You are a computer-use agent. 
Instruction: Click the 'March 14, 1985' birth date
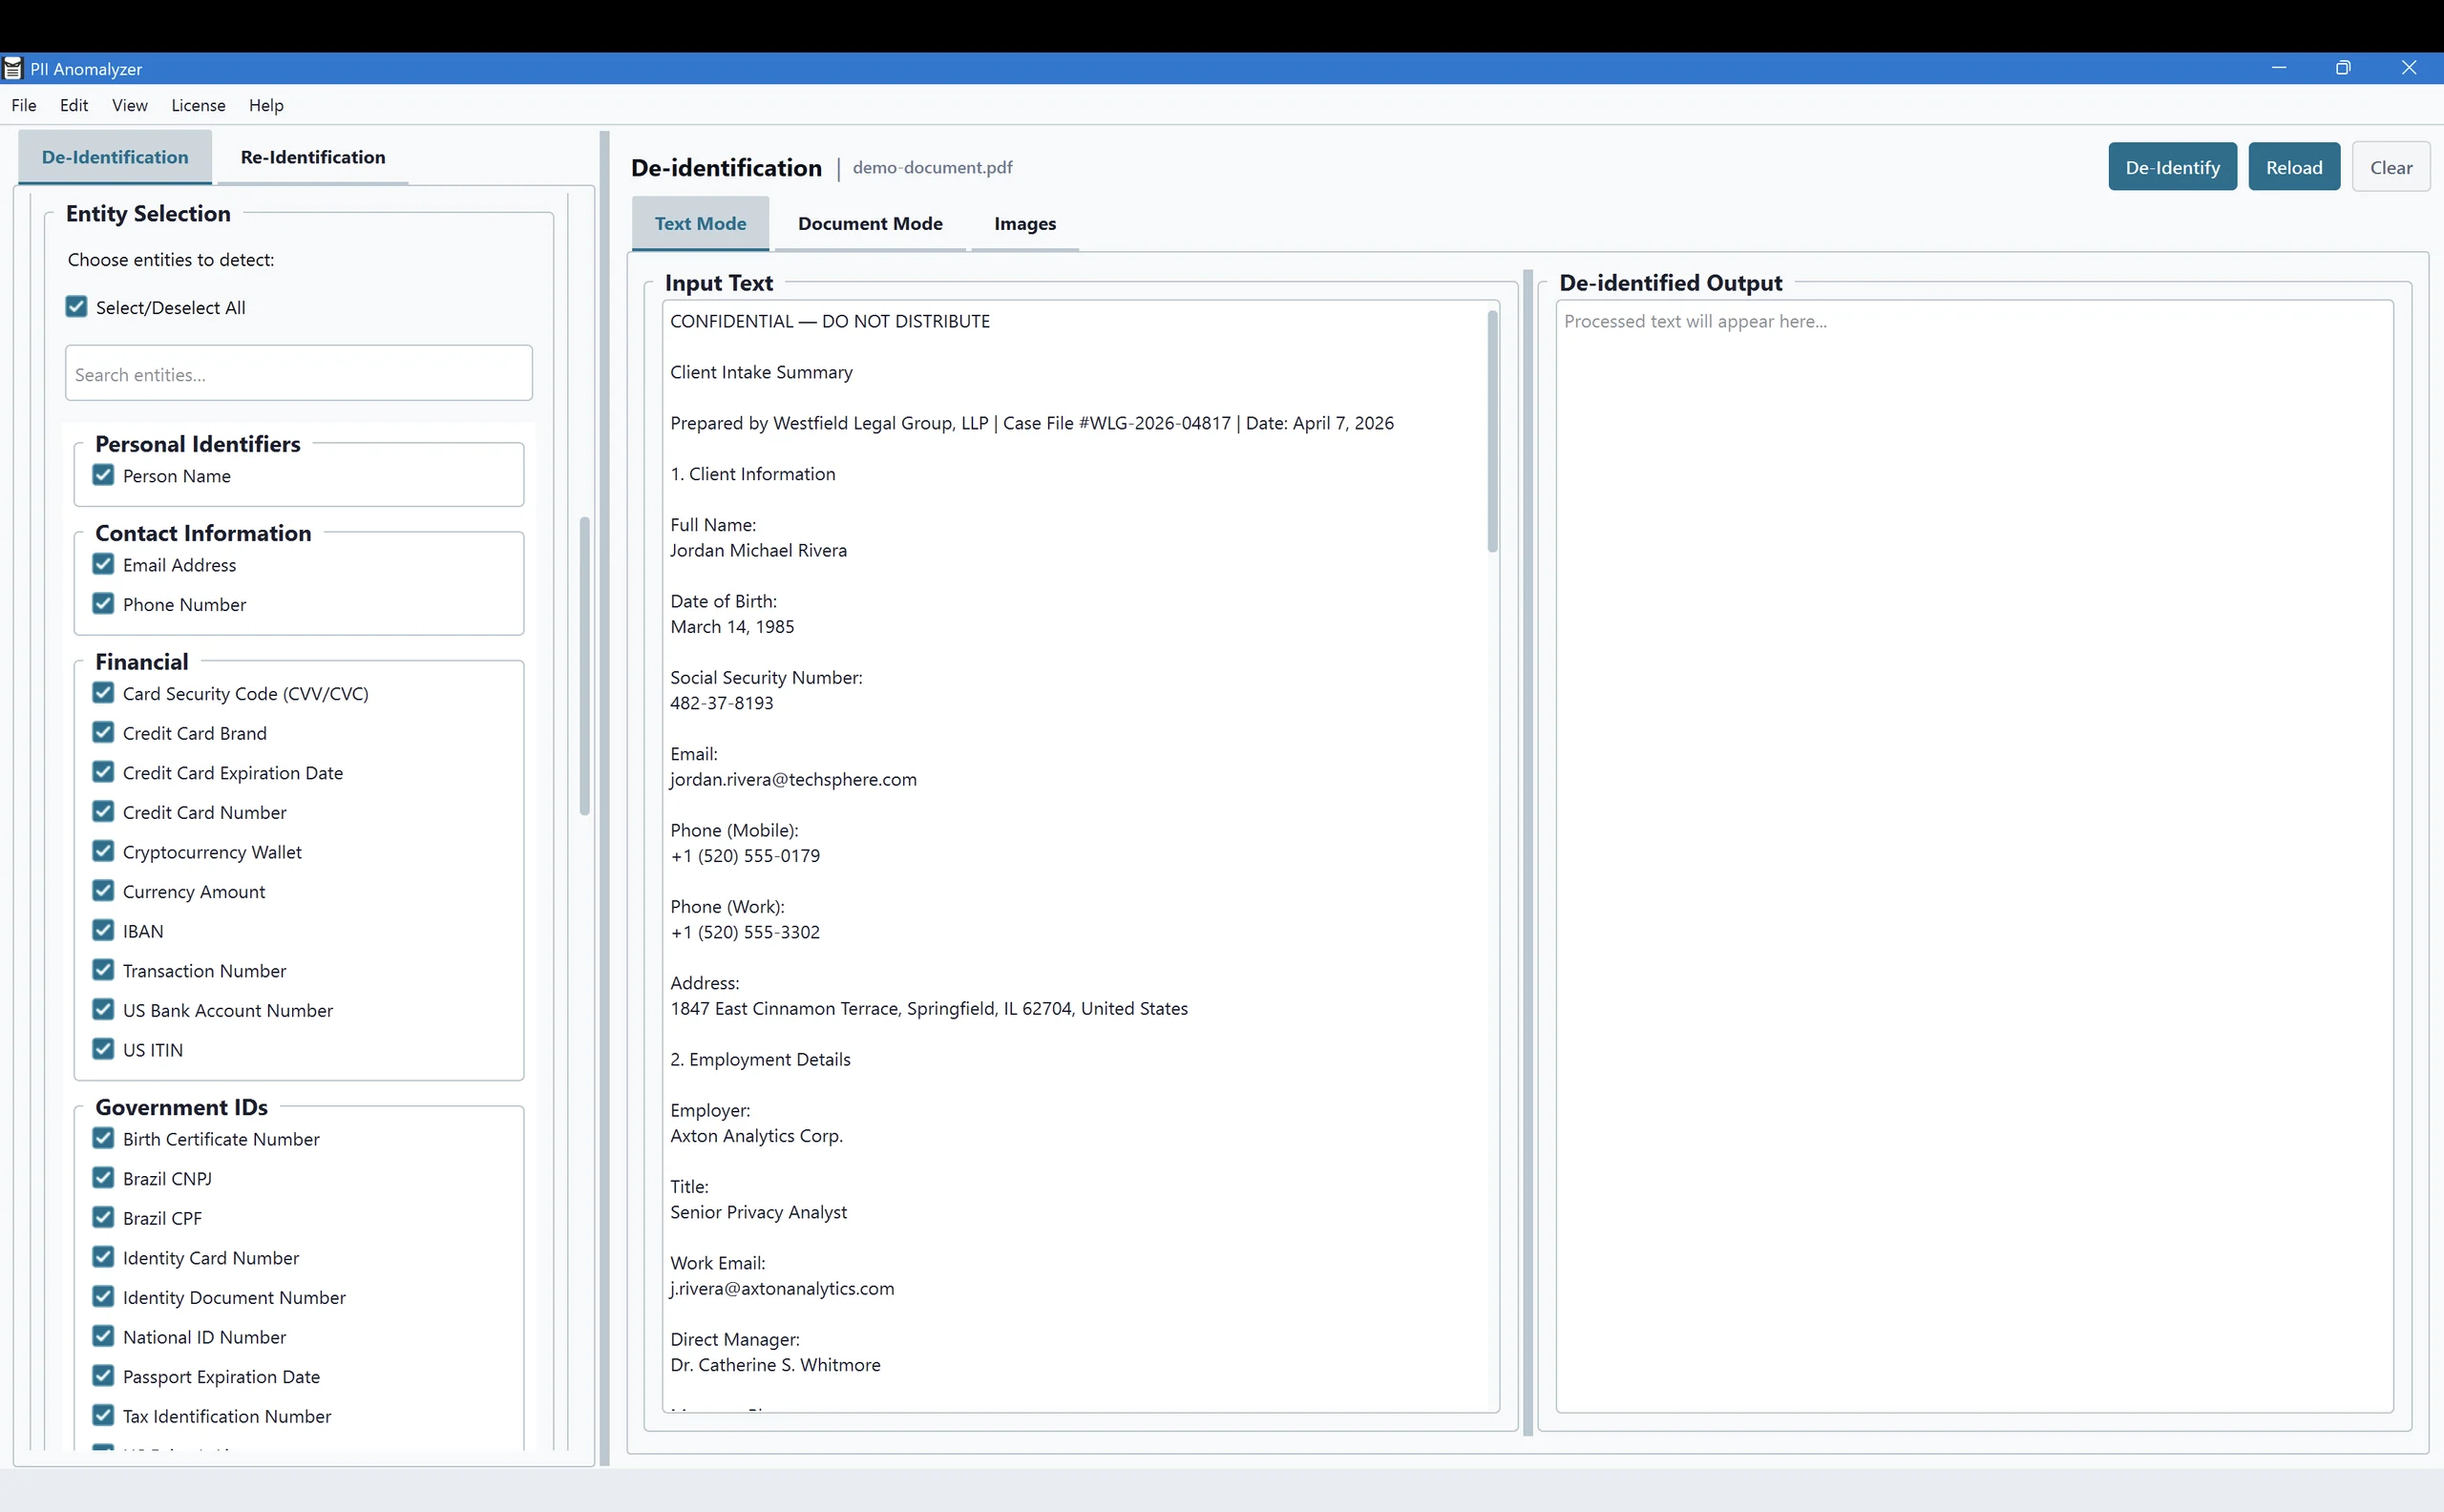[732, 626]
